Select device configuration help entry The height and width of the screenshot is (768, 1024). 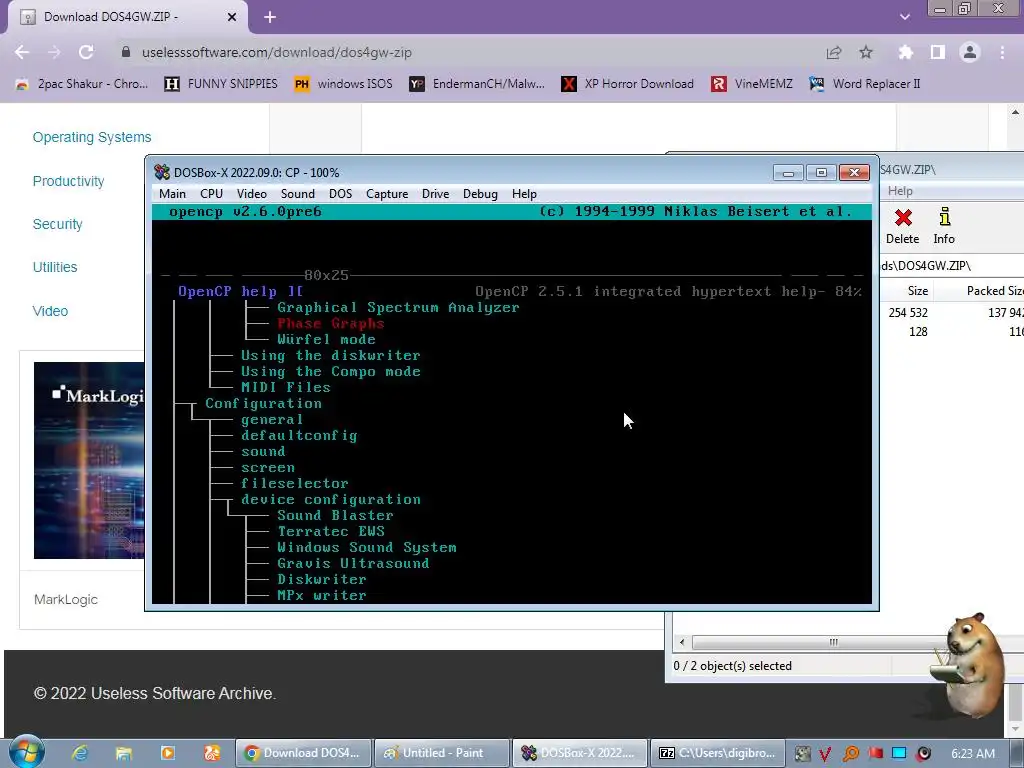point(330,500)
